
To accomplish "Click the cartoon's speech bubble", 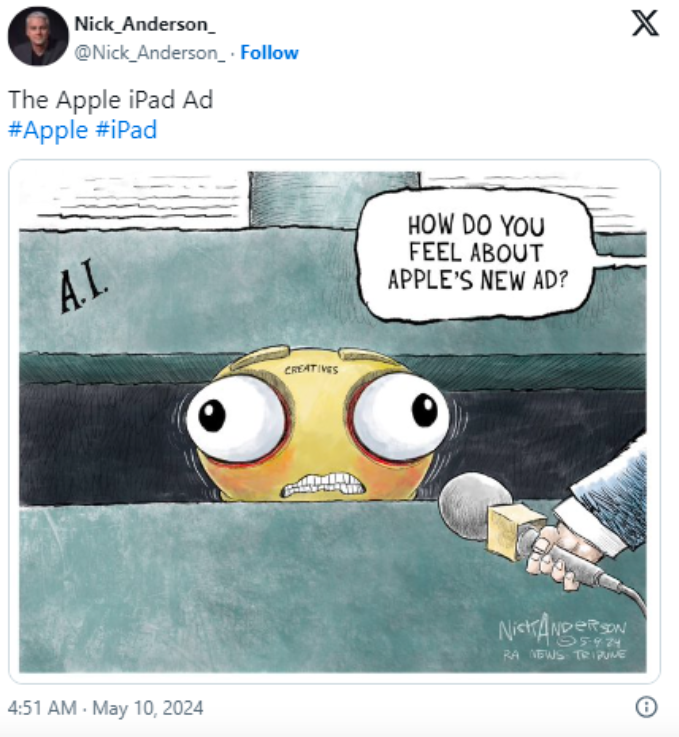I will pos(477,254).
